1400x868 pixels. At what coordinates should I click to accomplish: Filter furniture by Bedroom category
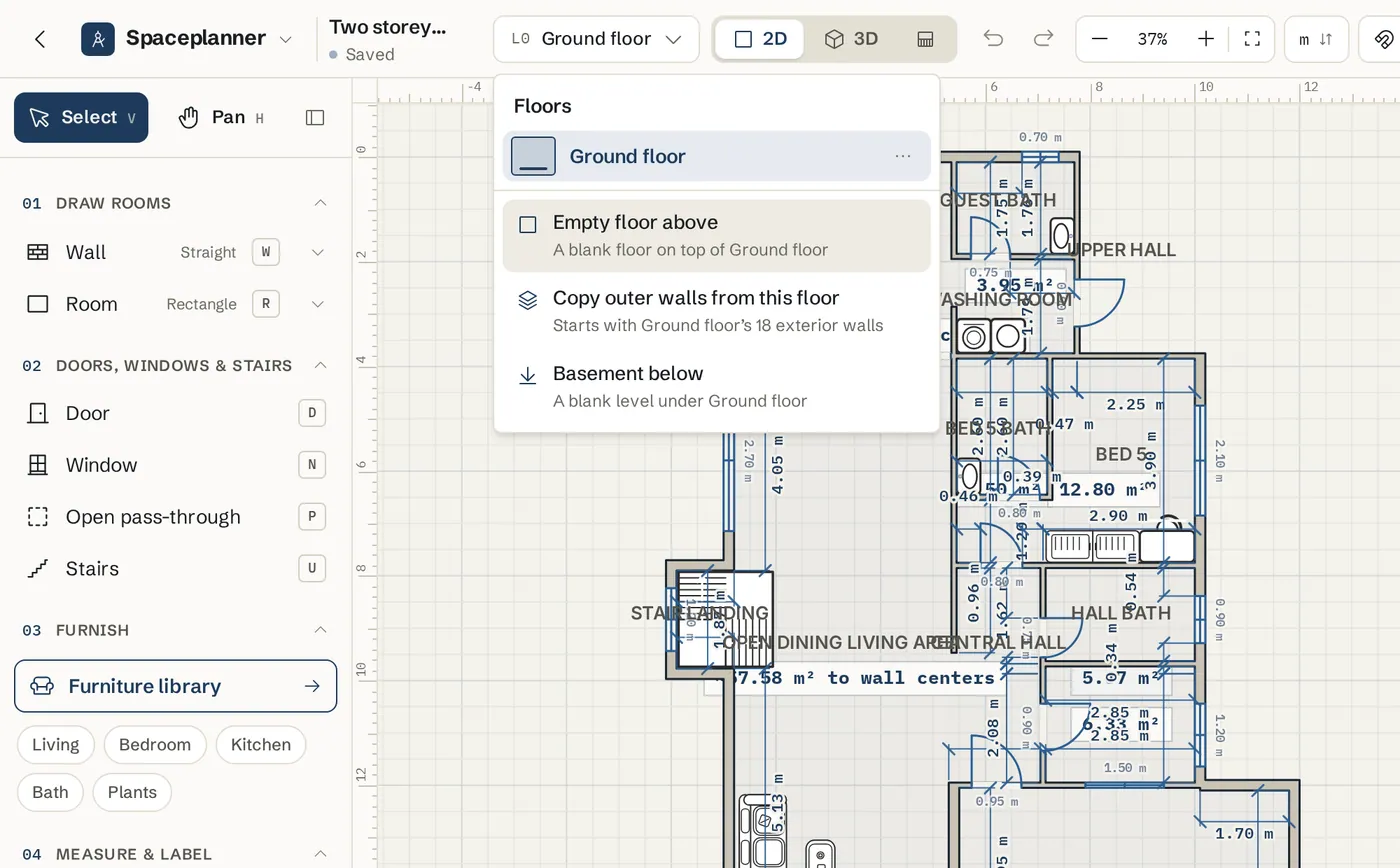[155, 745]
